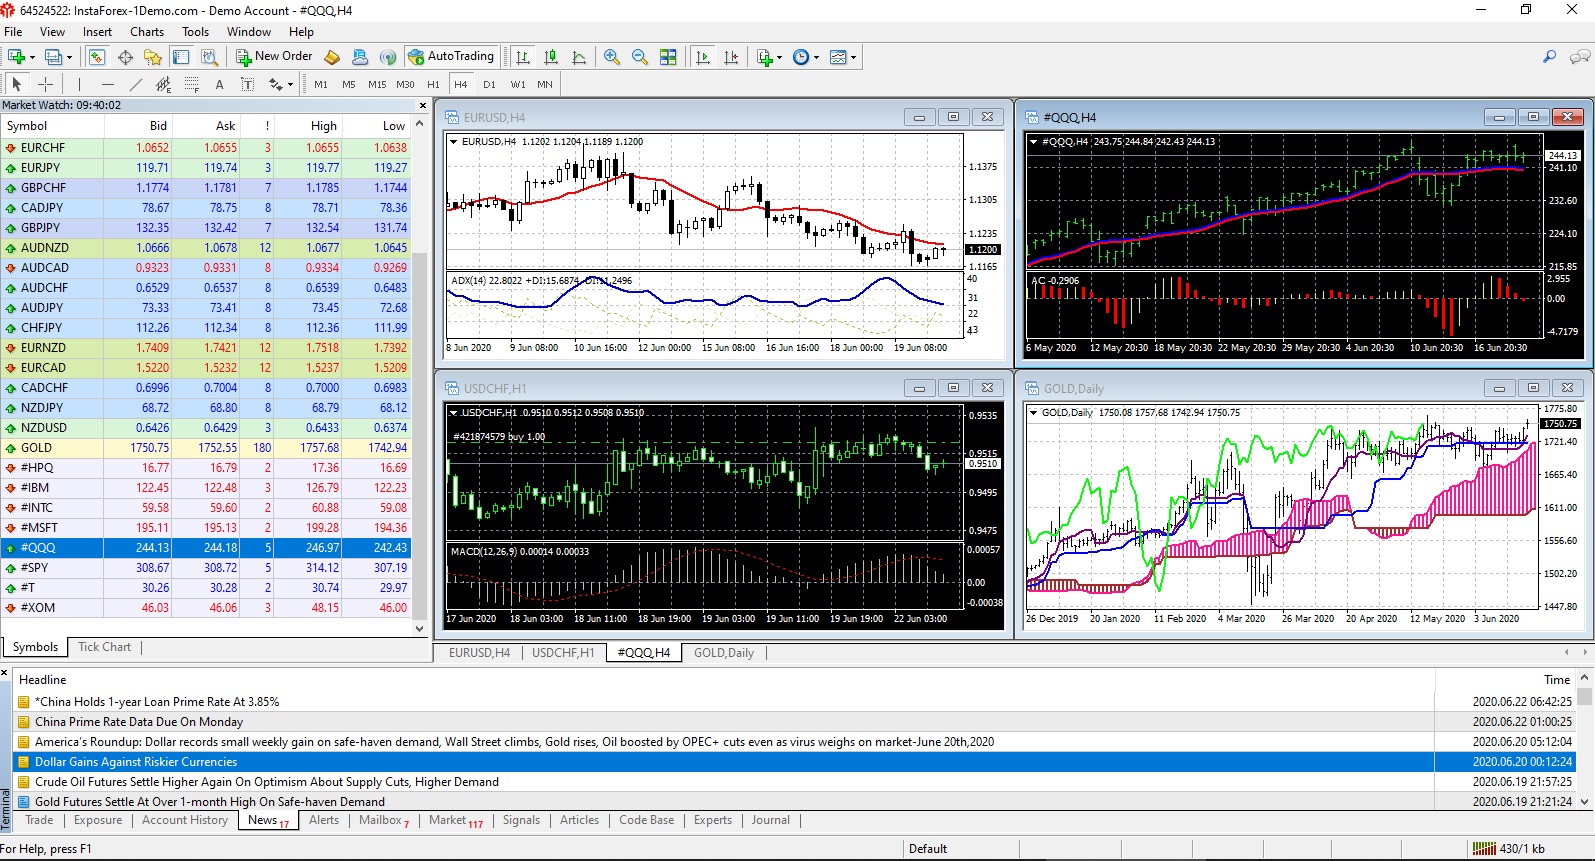Screen dimensions: 1595x861
Task: Tile chart windows using the toolbar icon
Action: pyautogui.click(x=668, y=57)
